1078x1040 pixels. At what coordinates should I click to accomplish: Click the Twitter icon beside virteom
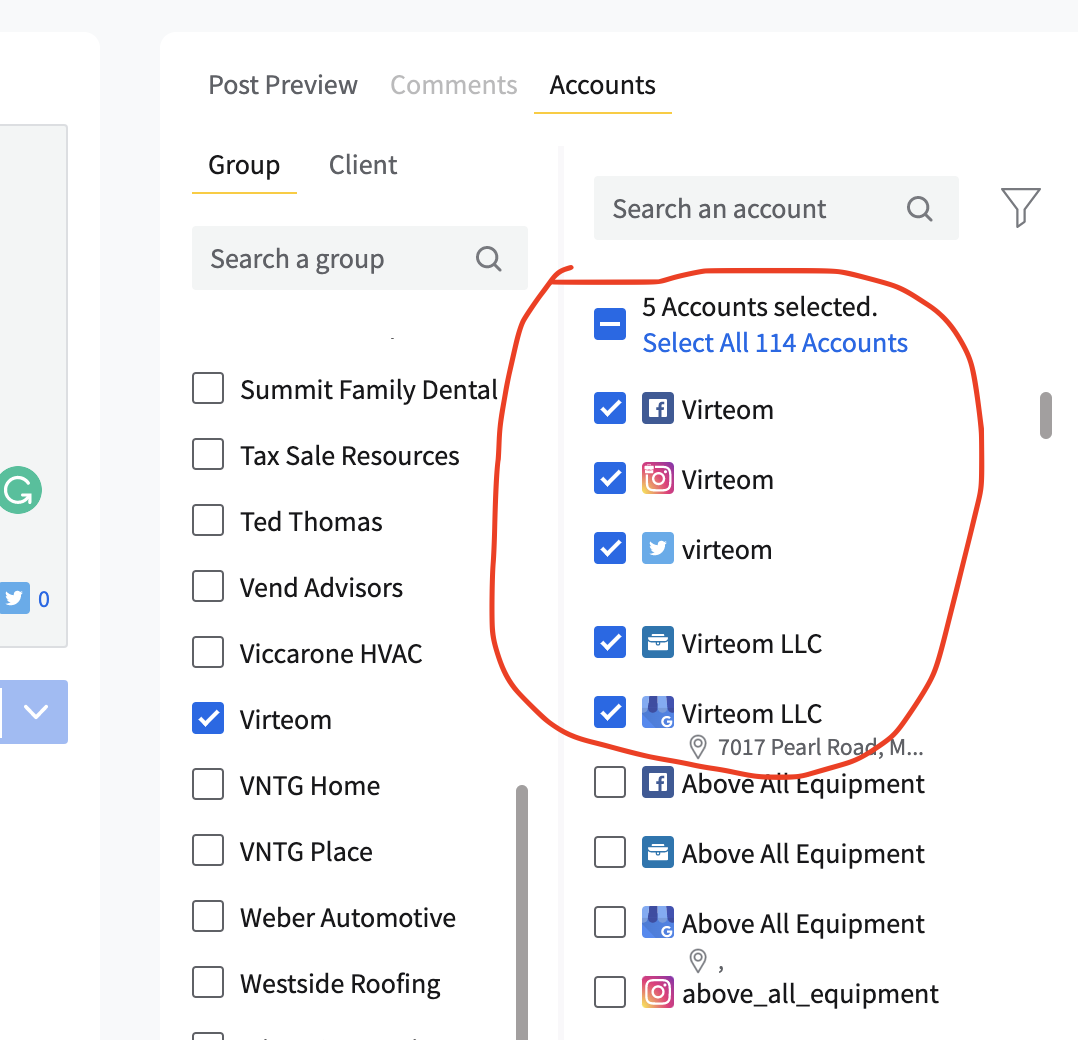click(657, 549)
